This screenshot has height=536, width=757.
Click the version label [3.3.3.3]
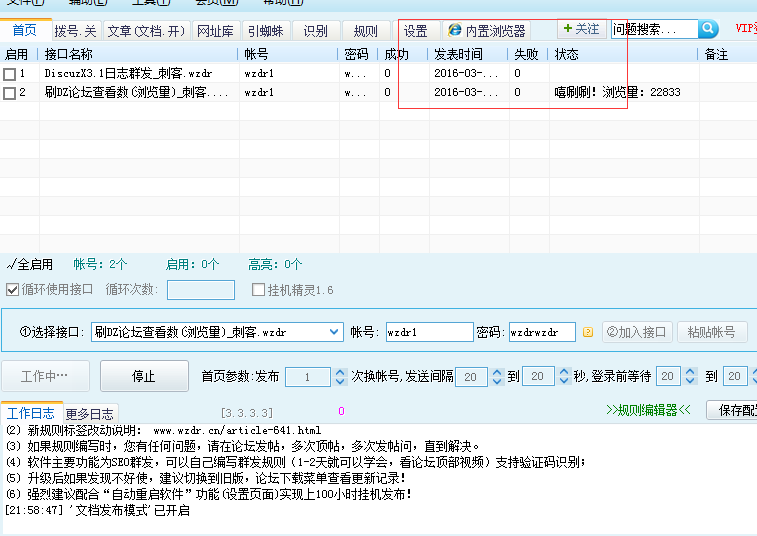click(x=247, y=413)
